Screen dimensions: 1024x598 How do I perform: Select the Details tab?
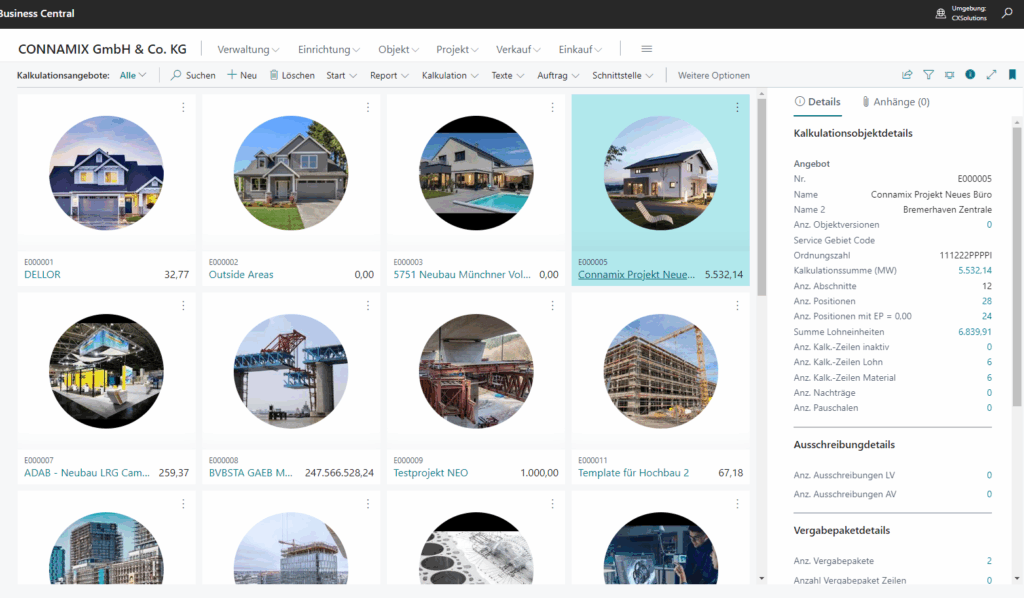816,102
